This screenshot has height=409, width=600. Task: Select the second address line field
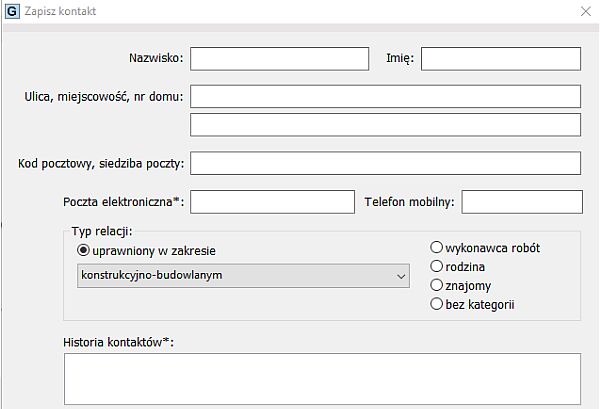pos(385,124)
